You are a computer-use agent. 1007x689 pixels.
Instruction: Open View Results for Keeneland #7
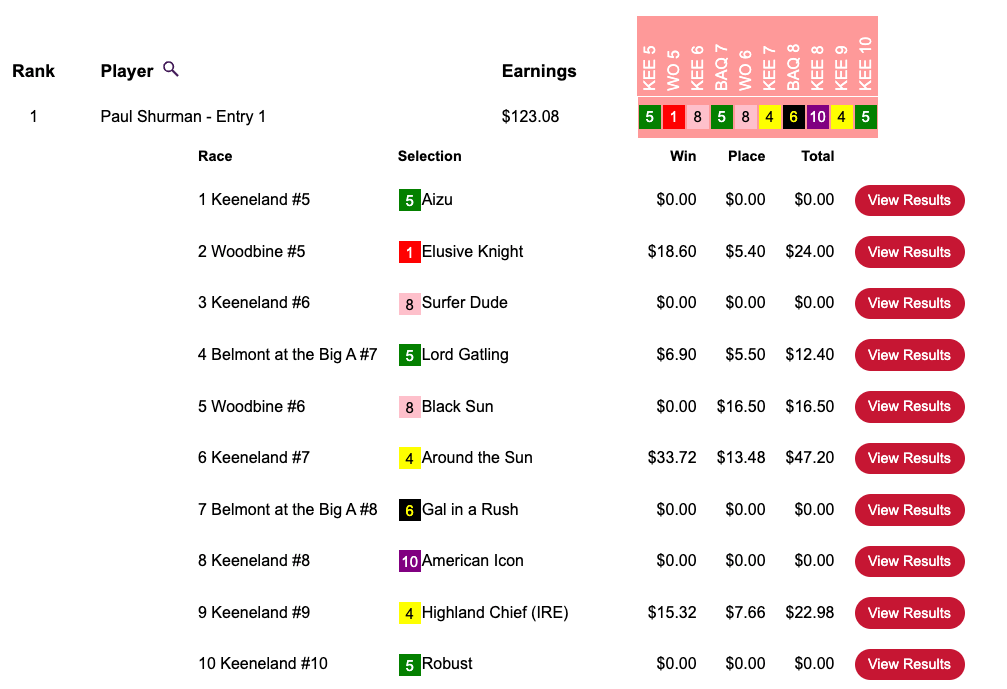click(x=909, y=458)
